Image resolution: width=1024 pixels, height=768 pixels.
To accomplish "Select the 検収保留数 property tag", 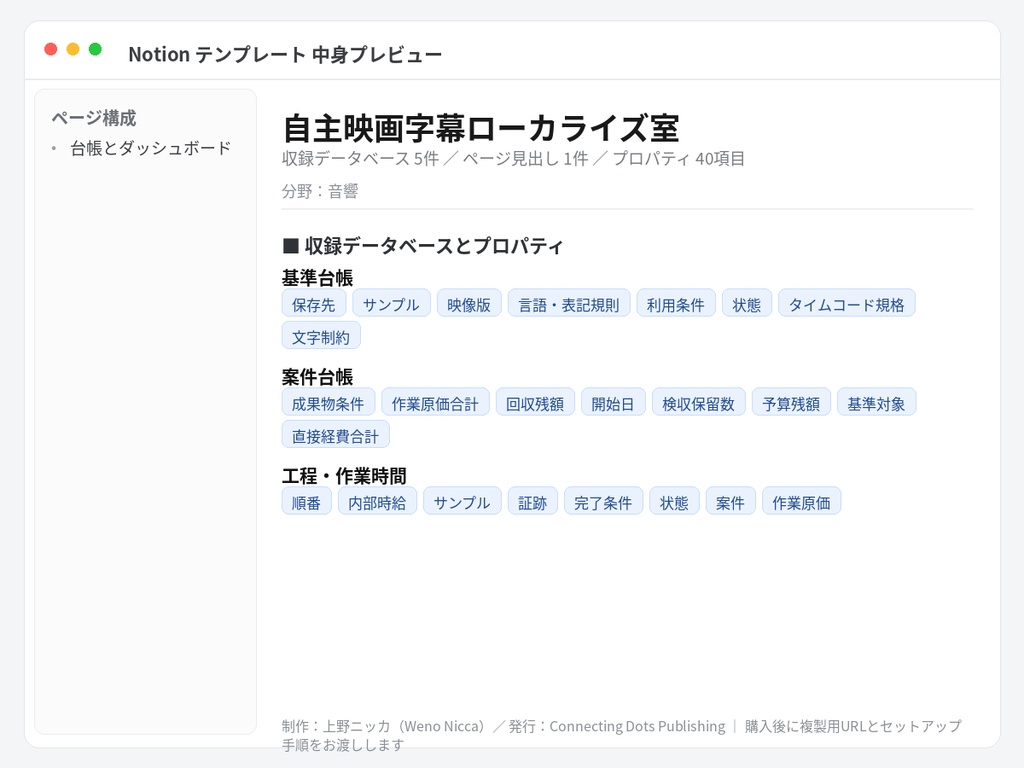I will pyautogui.click(x=699, y=402).
